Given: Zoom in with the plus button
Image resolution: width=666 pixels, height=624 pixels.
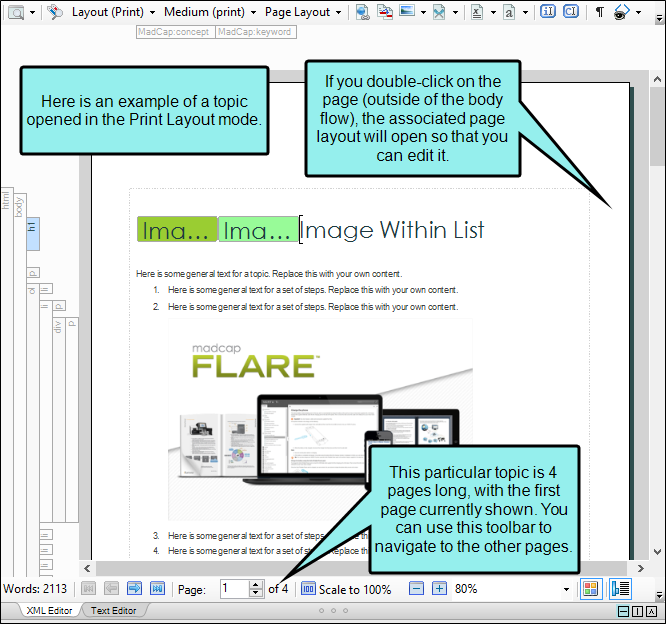Looking at the screenshot, I should click(x=439, y=589).
